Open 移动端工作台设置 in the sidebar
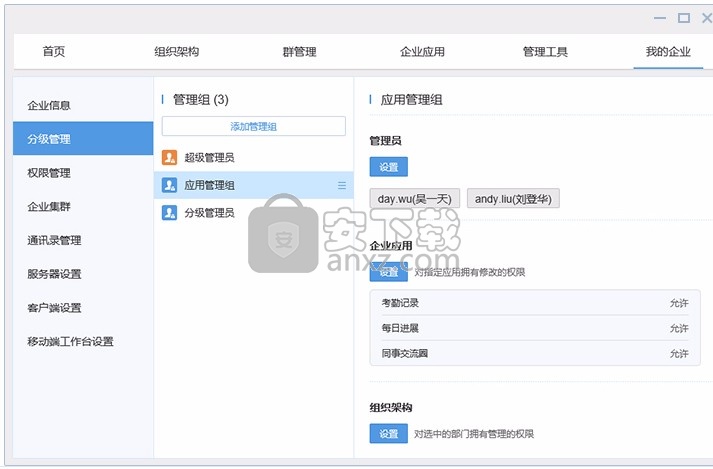713x469 pixels. (83, 341)
